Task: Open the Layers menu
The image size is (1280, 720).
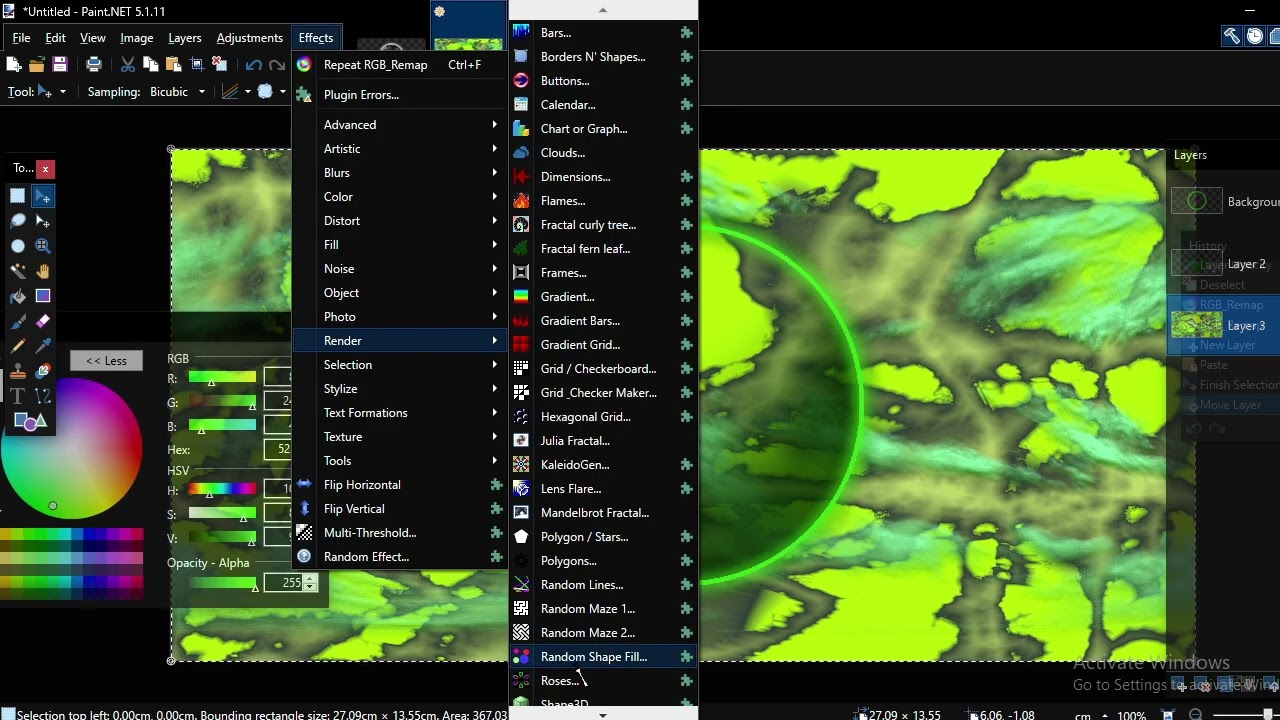Action: click(185, 38)
